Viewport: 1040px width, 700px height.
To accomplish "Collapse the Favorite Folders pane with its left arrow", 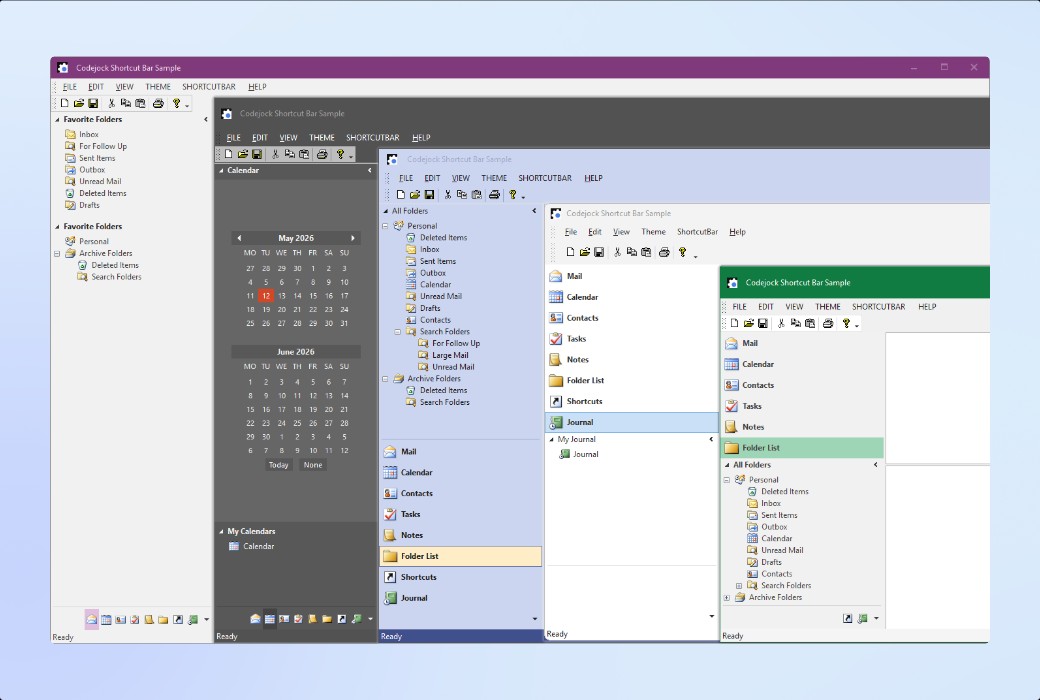I will (206, 119).
